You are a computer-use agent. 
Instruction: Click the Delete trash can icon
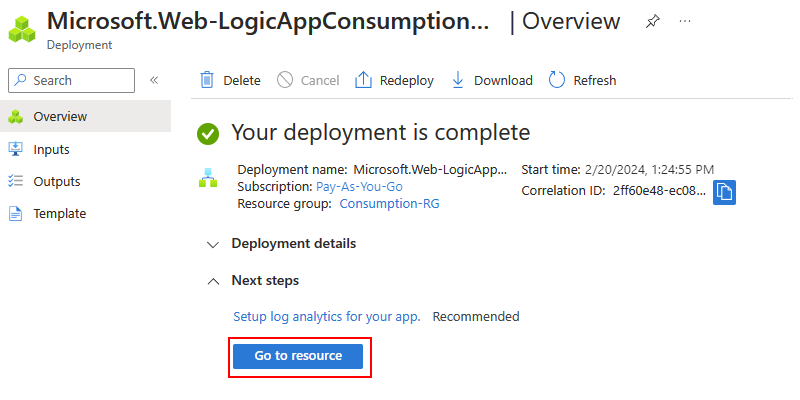[x=207, y=80]
